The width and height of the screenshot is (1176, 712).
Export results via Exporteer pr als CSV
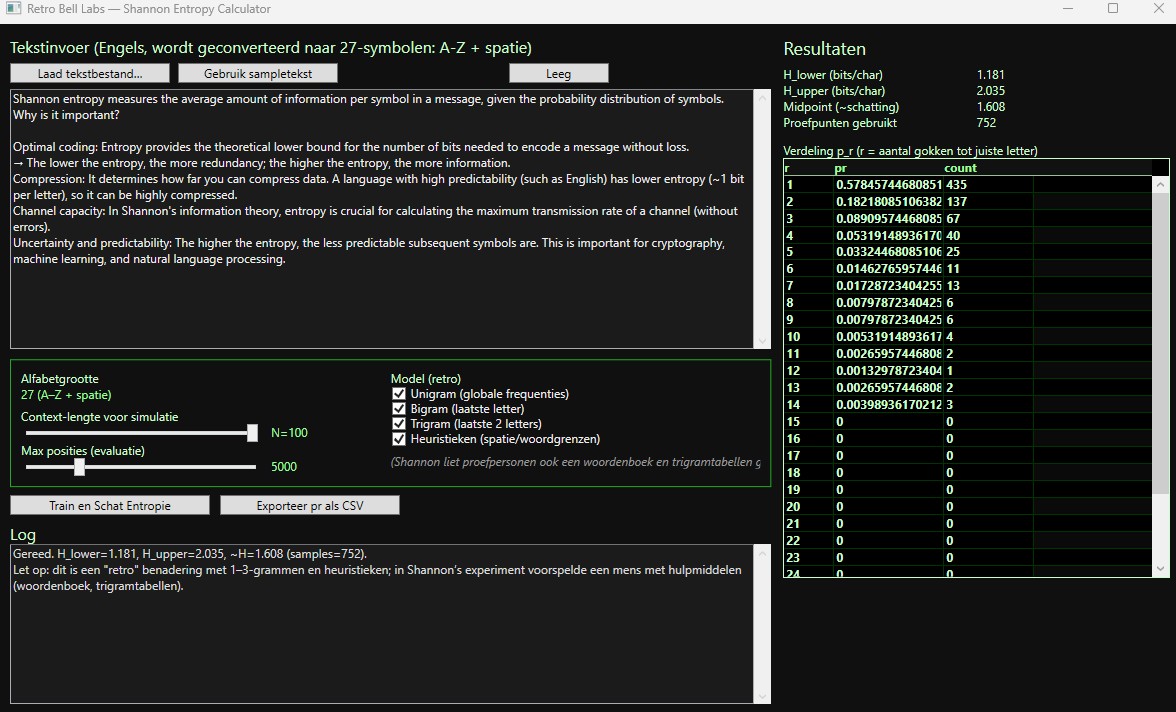(x=310, y=505)
